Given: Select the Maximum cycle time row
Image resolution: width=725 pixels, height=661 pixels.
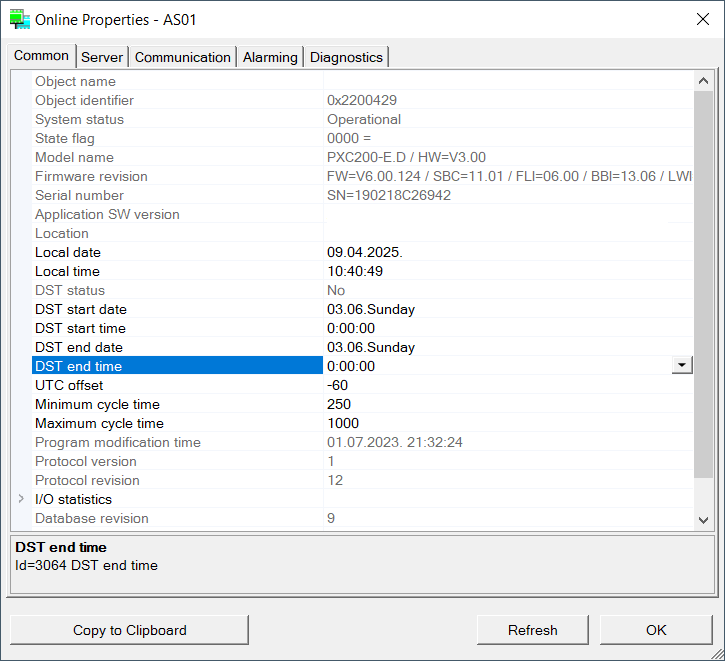Looking at the screenshot, I should (362, 423).
